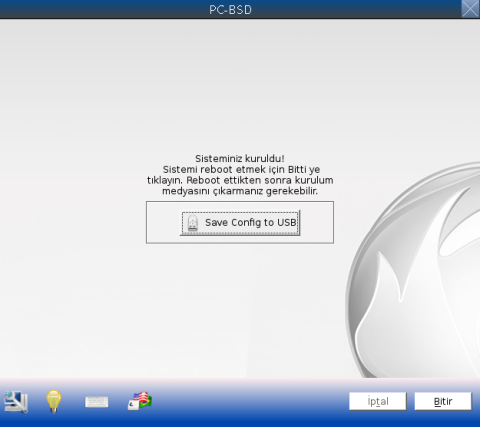Open the keyboard layout flags icon

point(140,401)
